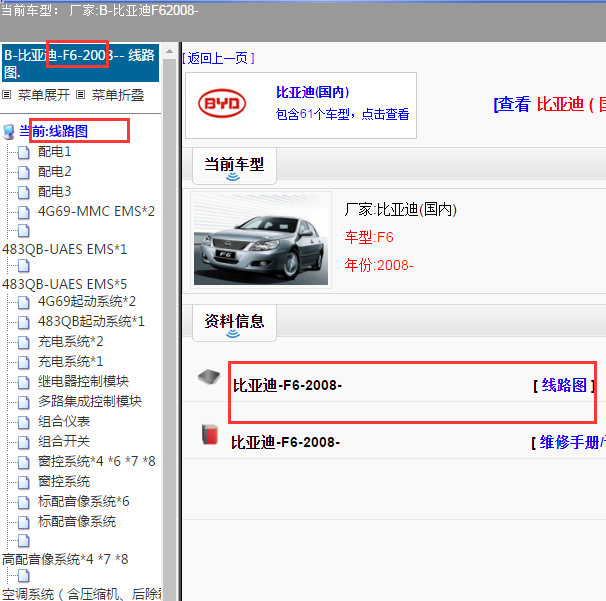This screenshot has height=601, width=606.
Task: Click the page icon beside 窗控系统*4 *6 *7 *8
Action: tap(24, 462)
